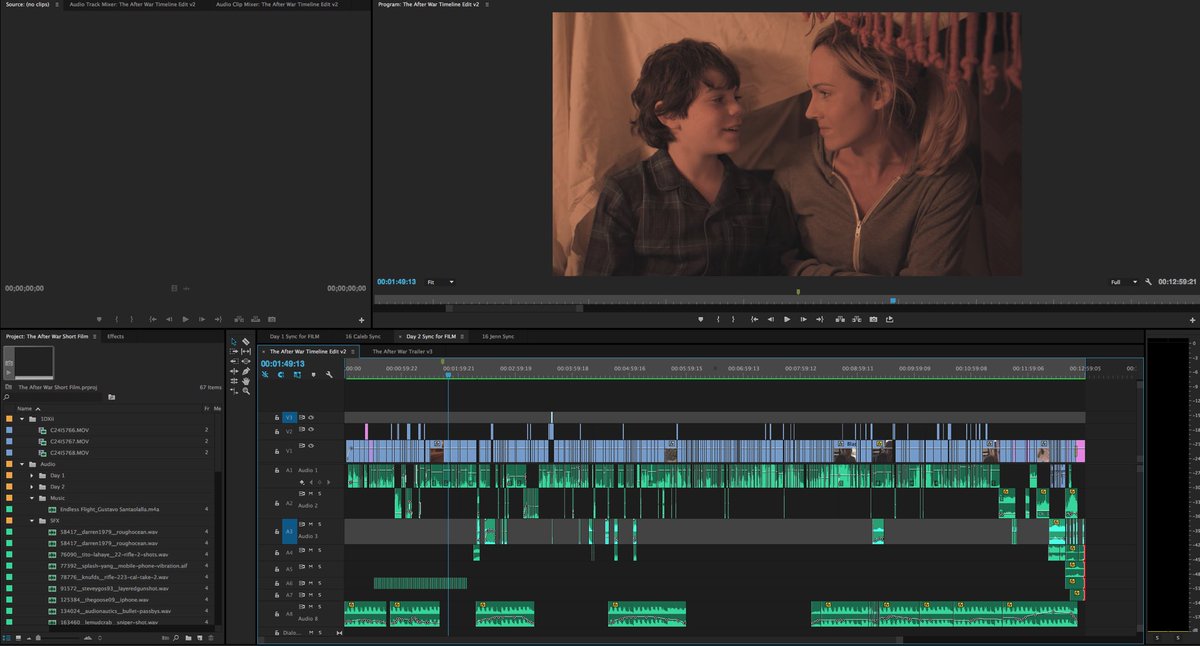The width and height of the screenshot is (1200, 646).
Task: Collapse the Audio bin
Action: [22, 464]
